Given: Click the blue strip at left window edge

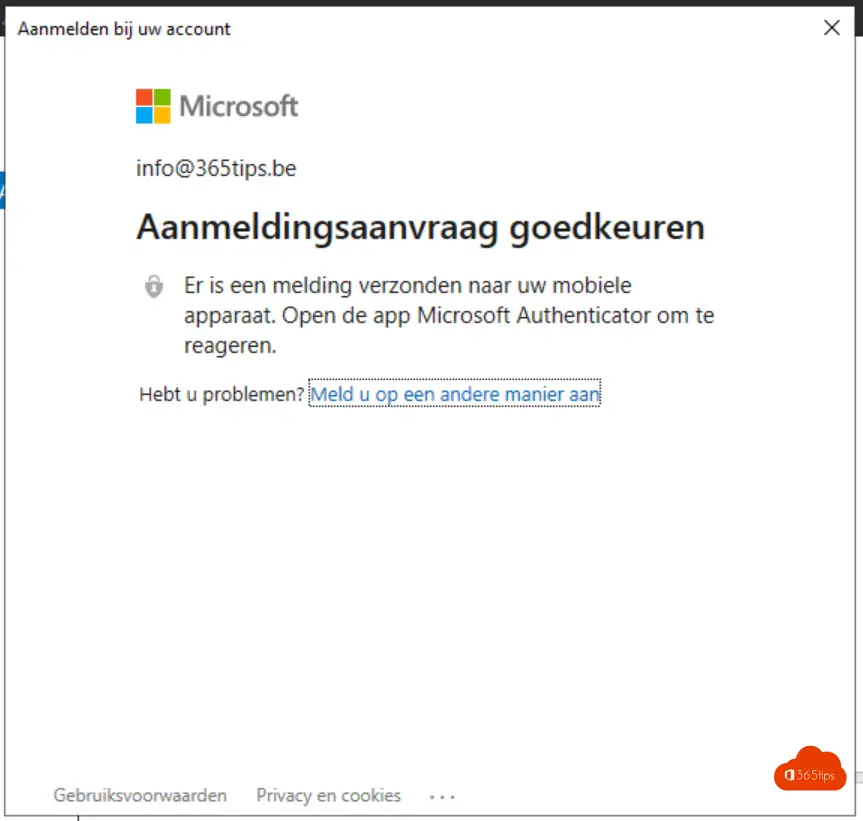Looking at the screenshot, I should click(x=2, y=190).
